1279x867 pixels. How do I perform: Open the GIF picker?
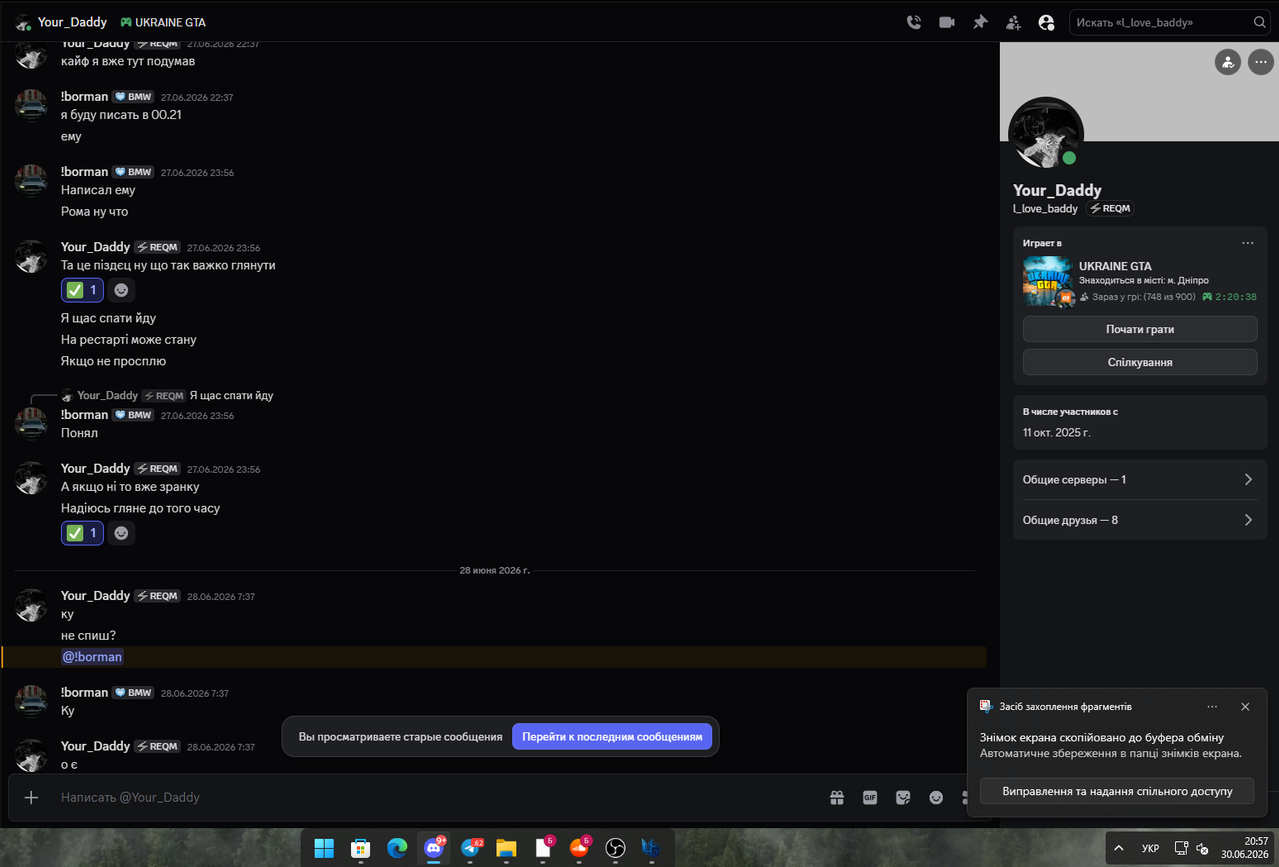click(870, 797)
